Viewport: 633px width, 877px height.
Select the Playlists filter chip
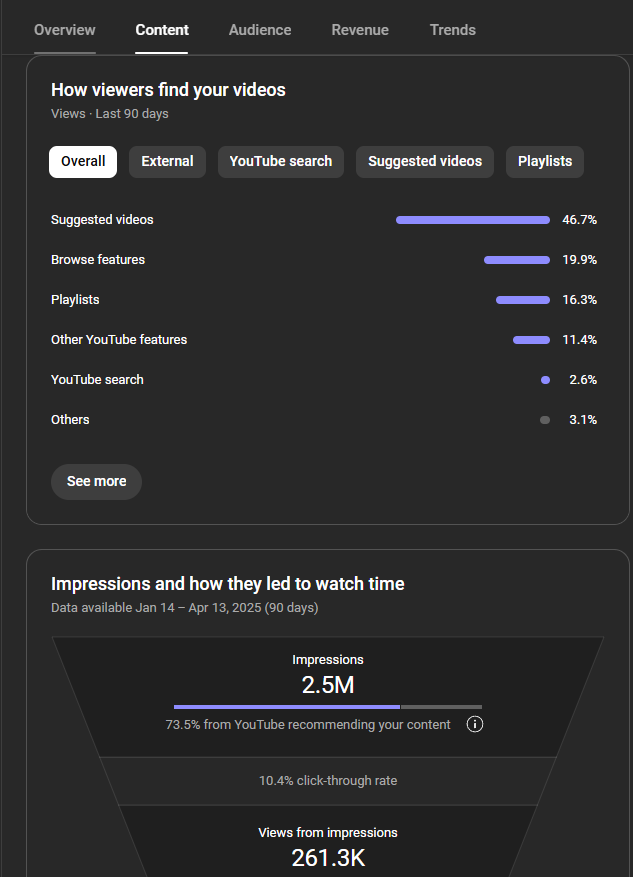[x=545, y=161]
